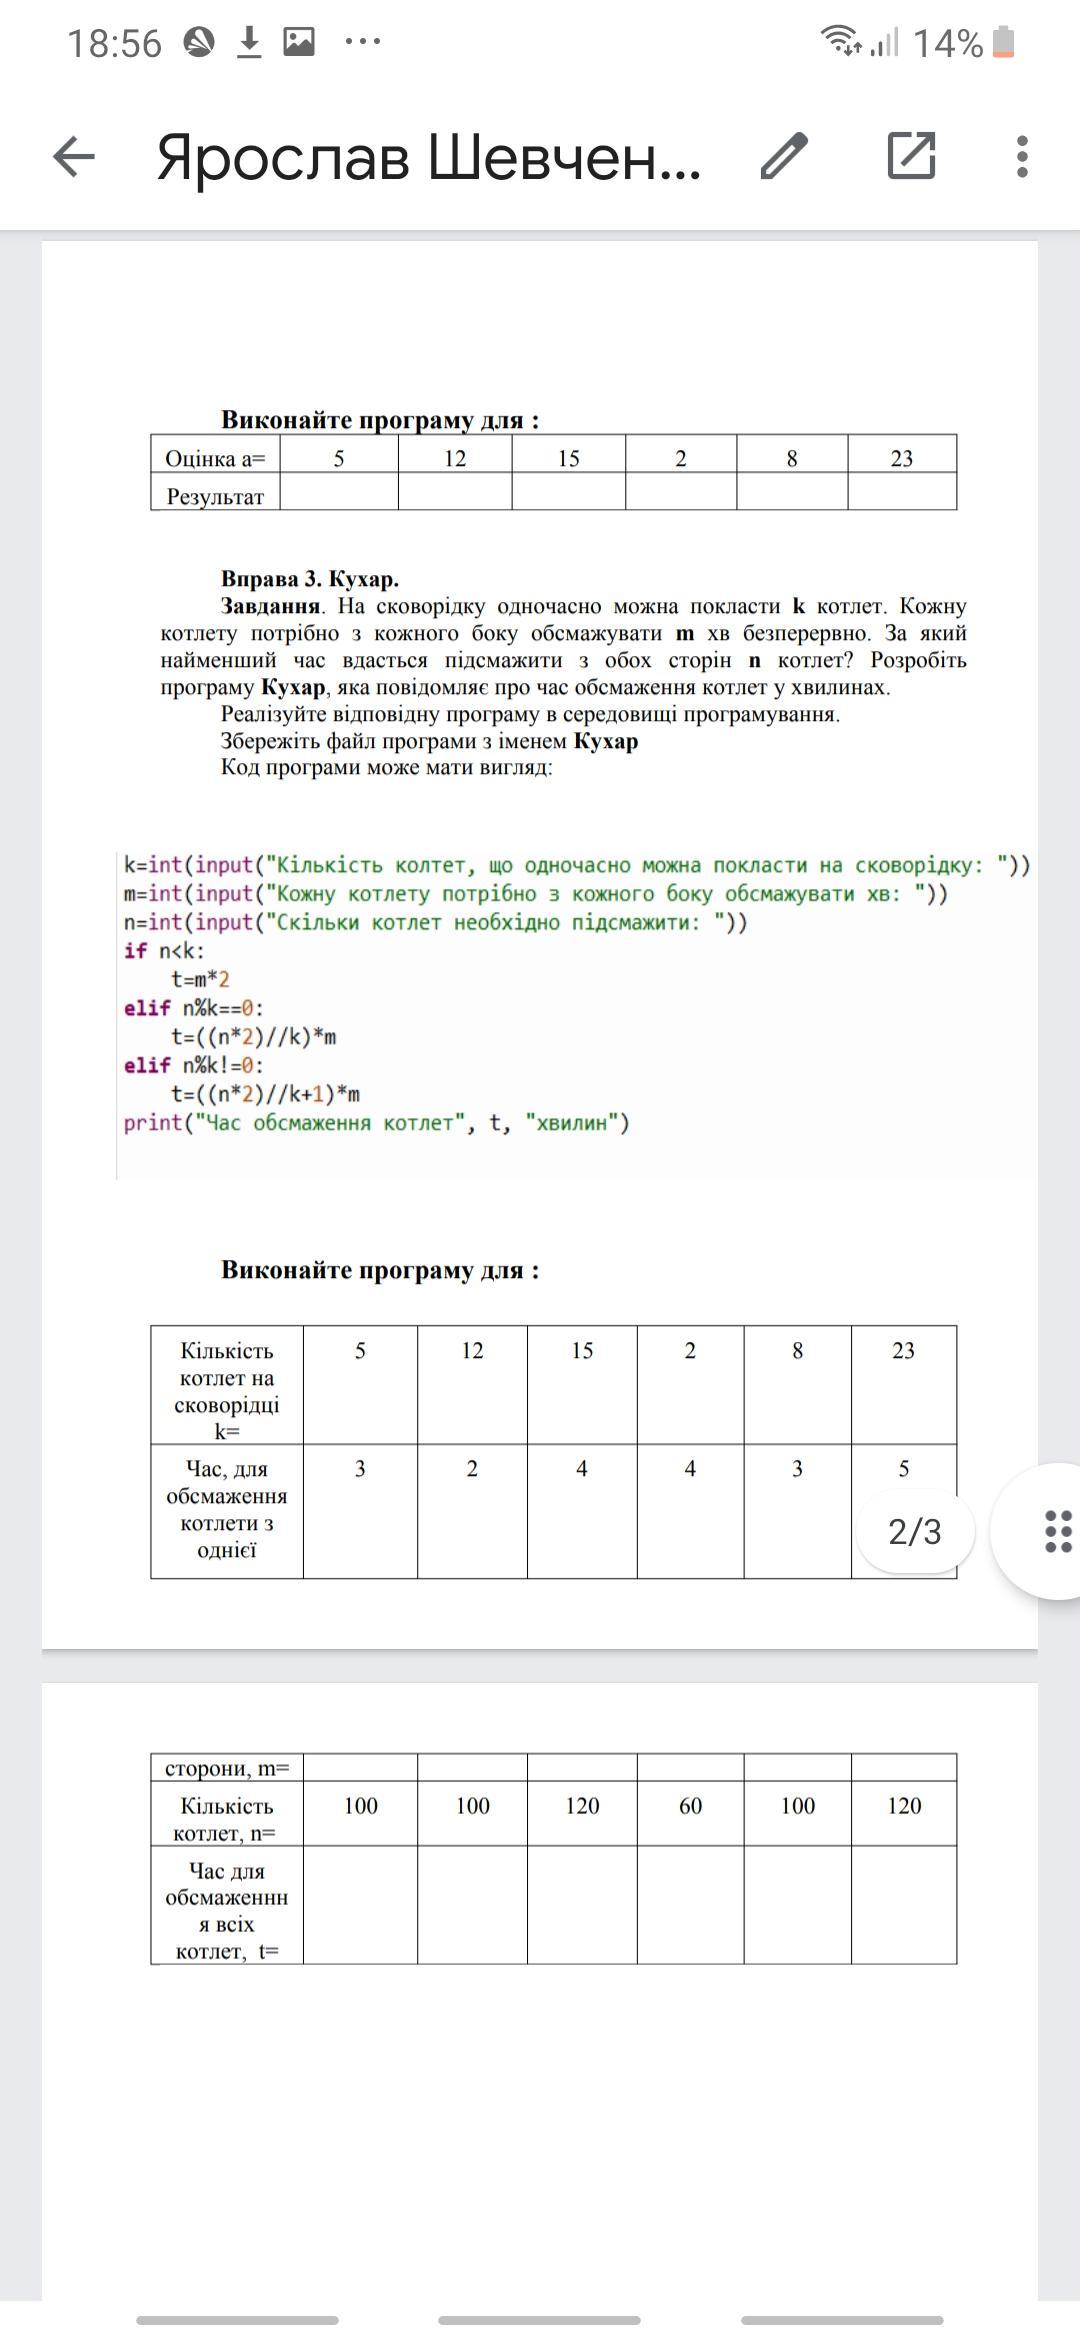Tap the code line t=m*2
The height and width of the screenshot is (2340, 1080).
(x=200, y=979)
